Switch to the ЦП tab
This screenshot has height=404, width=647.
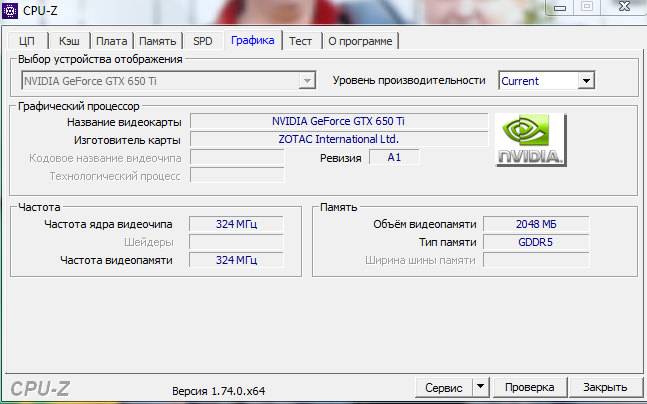pyautogui.click(x=27, y=41)
